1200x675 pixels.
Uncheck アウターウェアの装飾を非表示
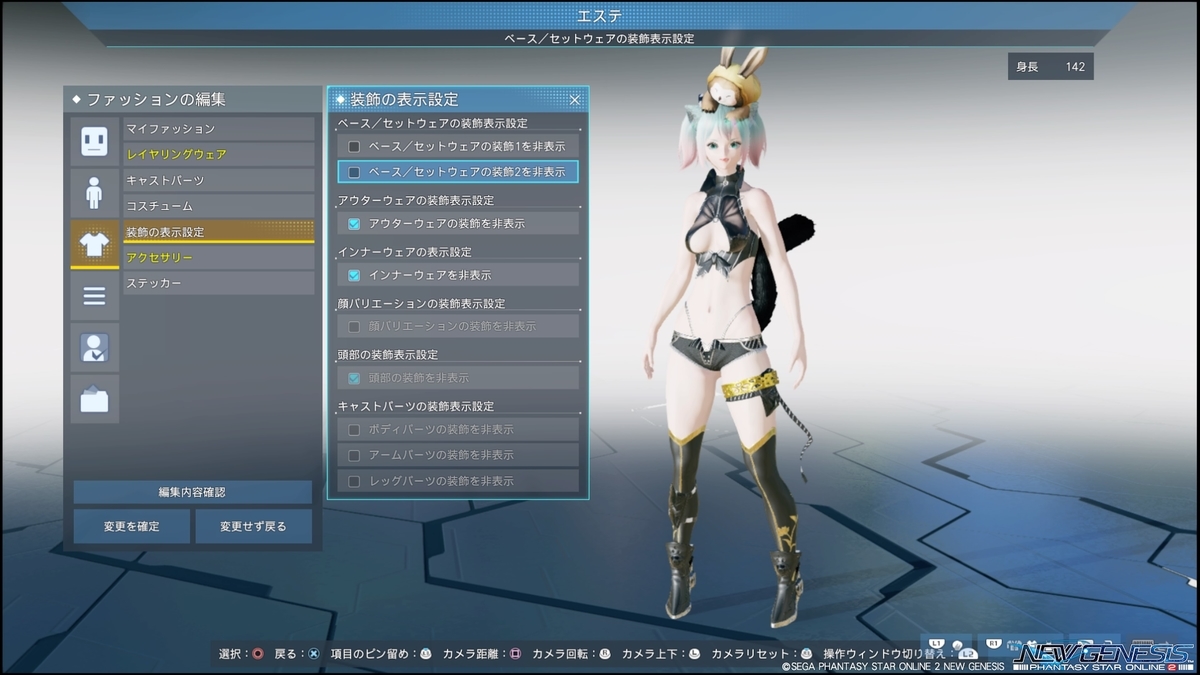(x=354, y=224)
